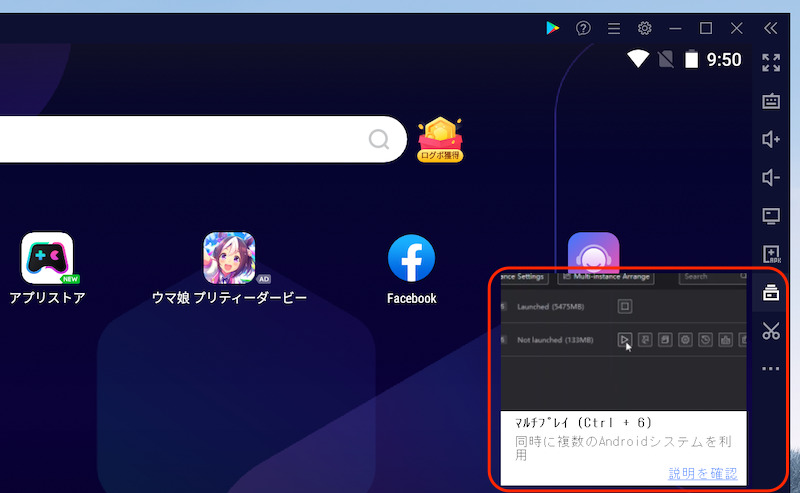Open system settings gear icon

(645, 28)
